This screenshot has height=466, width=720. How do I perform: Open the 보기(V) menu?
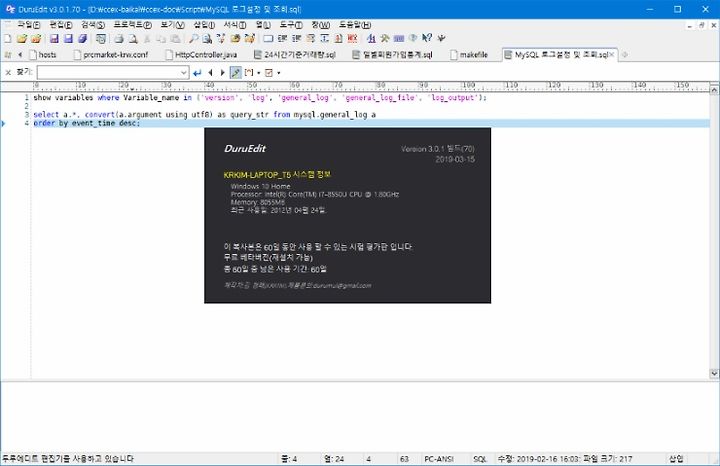pos(173,25)
